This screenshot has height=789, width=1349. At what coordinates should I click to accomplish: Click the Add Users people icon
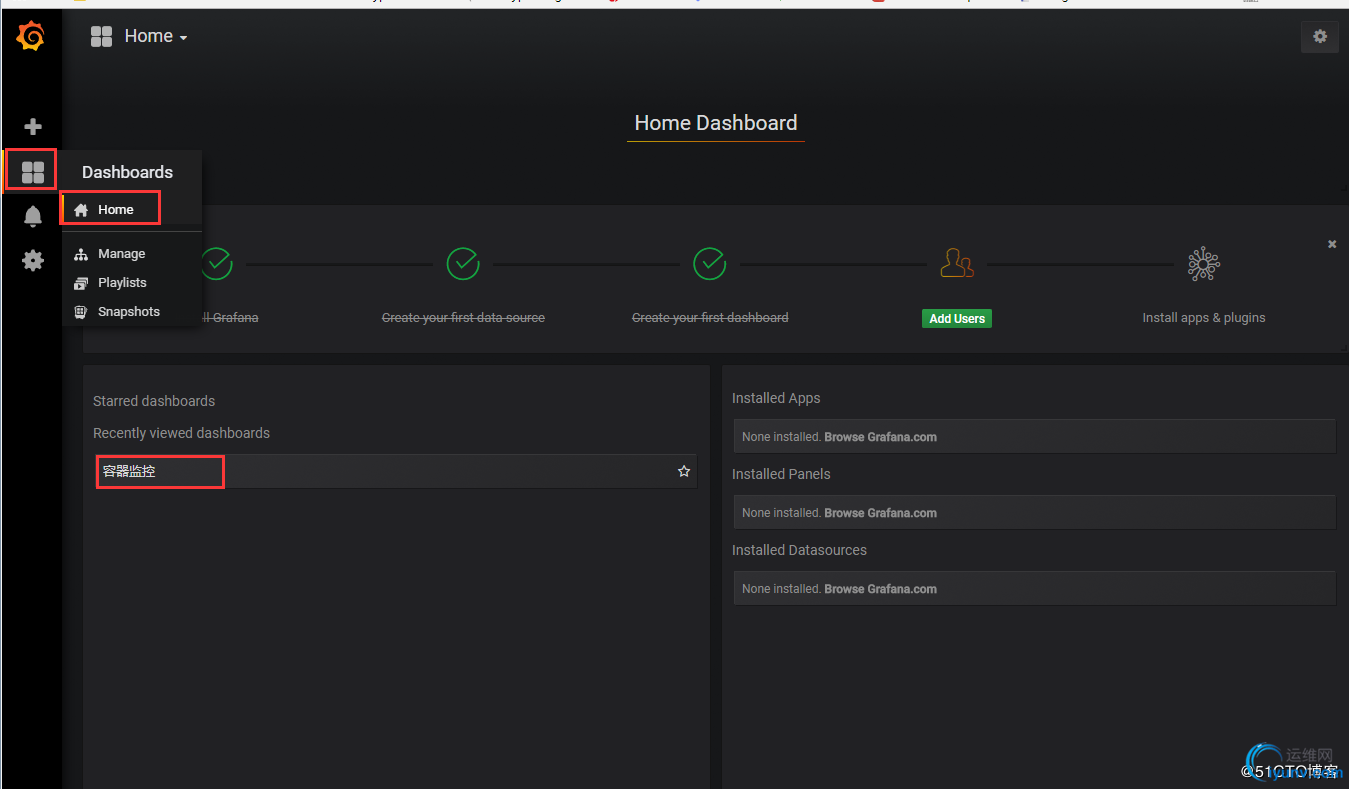point(957,264)
